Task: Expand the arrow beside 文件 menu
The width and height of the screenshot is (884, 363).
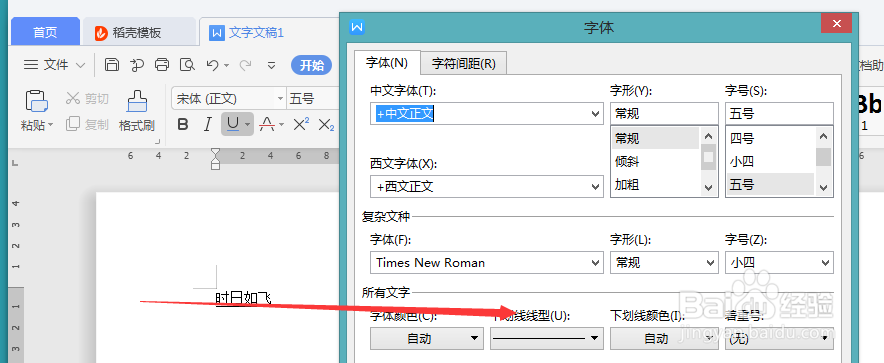Action: click(x=80, y=65)
